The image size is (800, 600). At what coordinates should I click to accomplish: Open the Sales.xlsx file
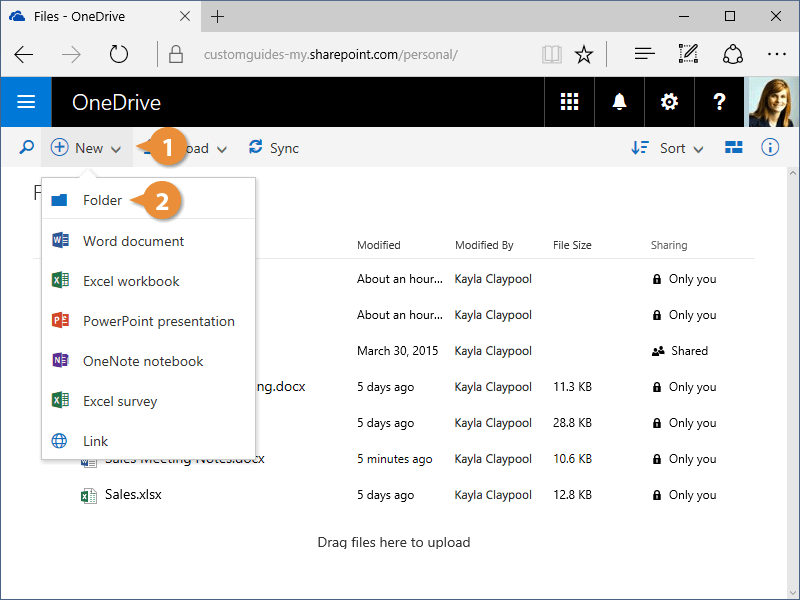pyautogui.click(x=133, y=495)
